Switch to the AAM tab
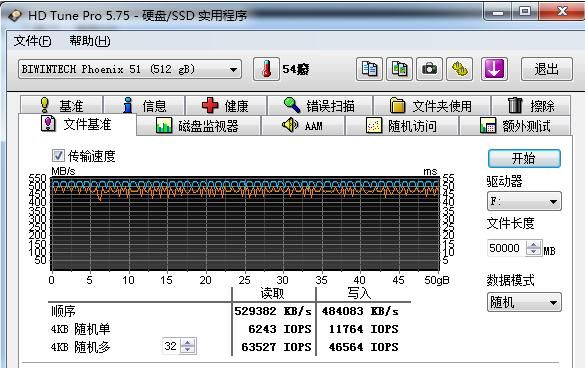This screenshot has width=585, height=368. (303, 126)
